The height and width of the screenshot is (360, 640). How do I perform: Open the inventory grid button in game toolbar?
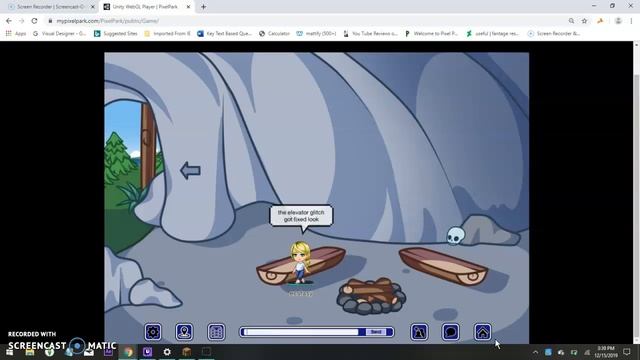[216, 332]
